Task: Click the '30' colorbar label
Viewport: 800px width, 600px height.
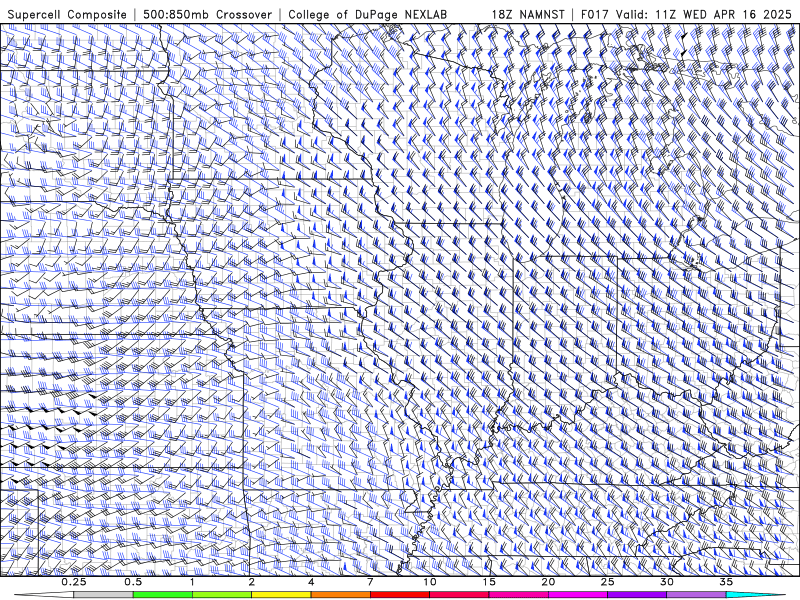Action: click(667, 582)
